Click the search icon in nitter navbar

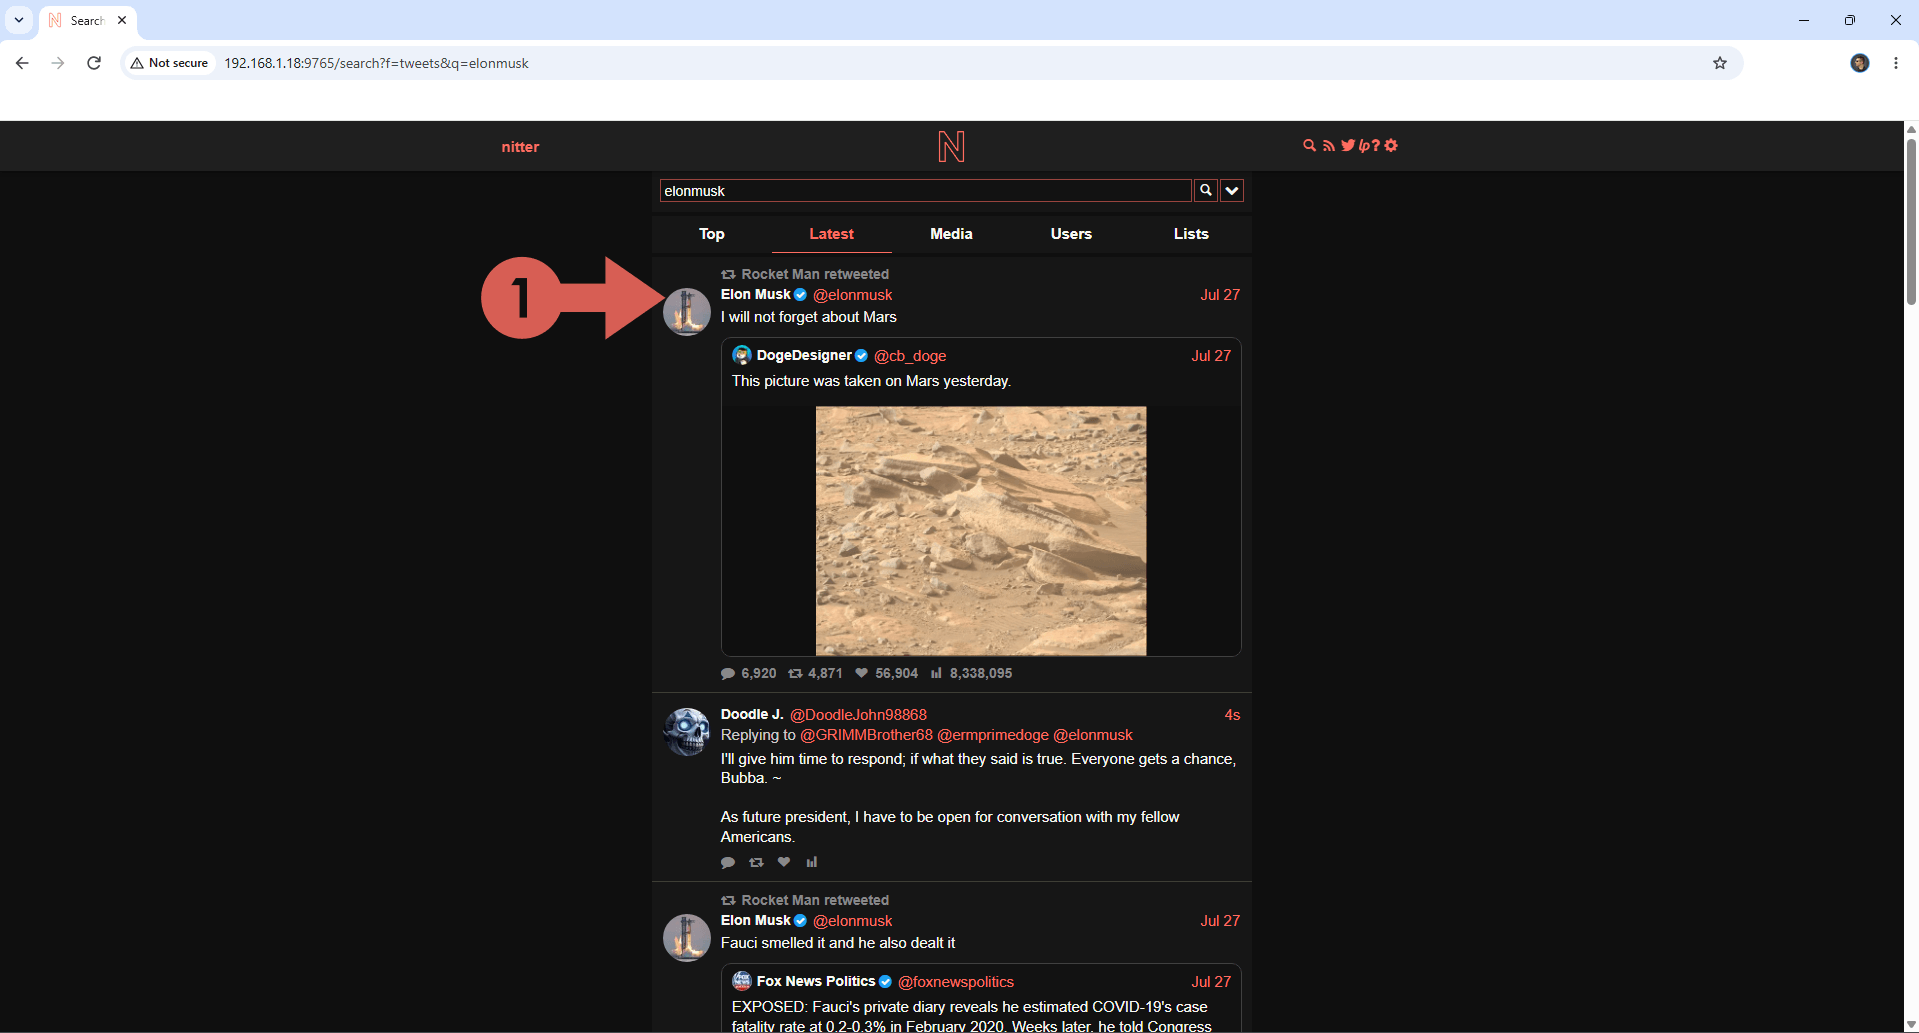pos(1309,146)
